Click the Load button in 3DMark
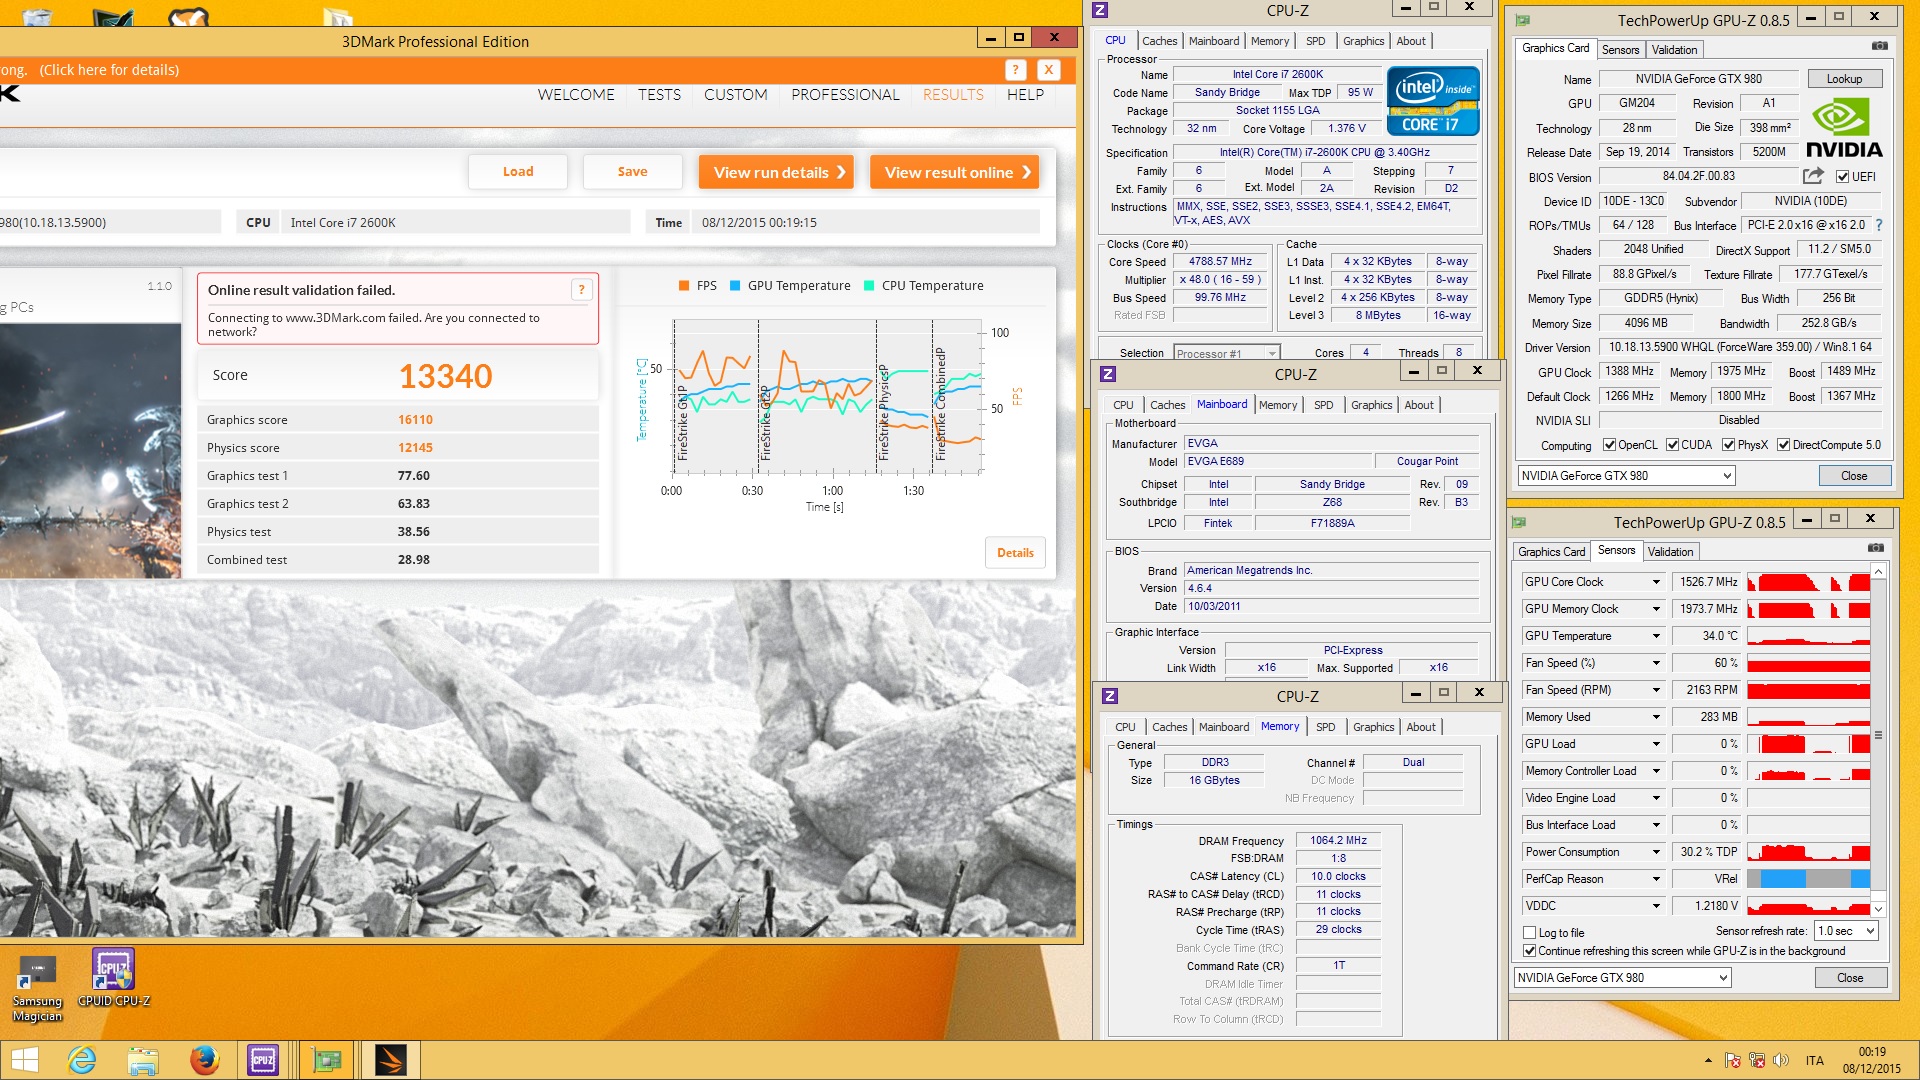Screen dimensions: 1920x1080 tap(518, 172)
